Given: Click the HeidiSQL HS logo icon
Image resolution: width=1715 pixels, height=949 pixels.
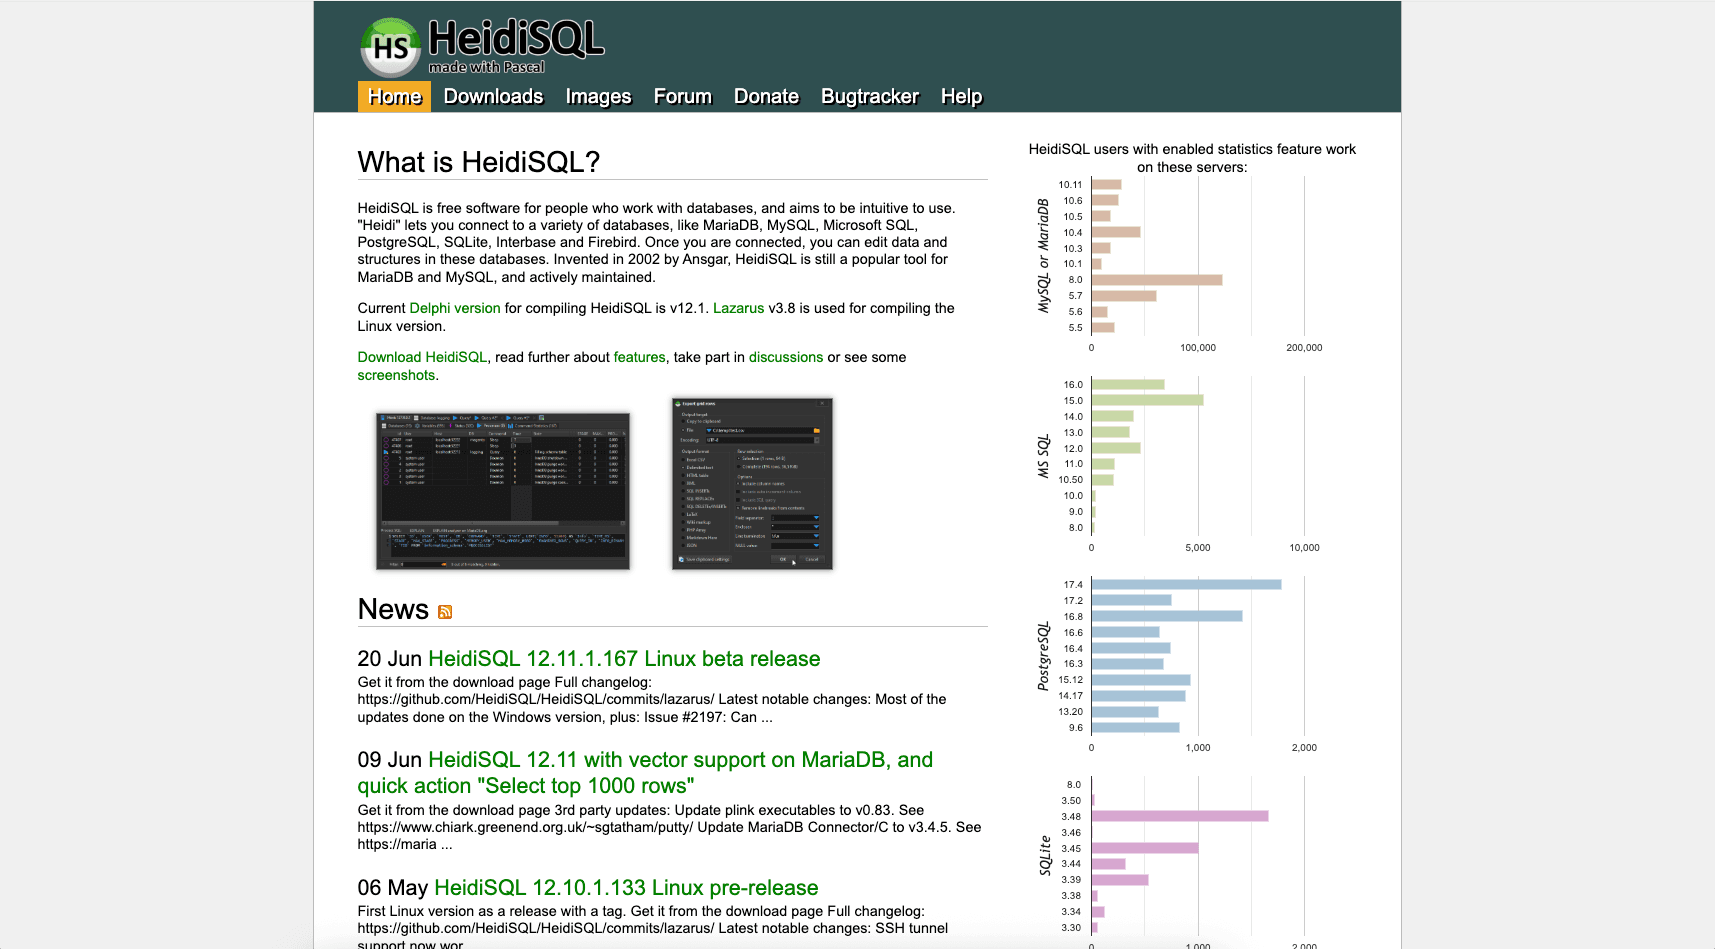Looking at the screenshot, I should click(390, 47).
